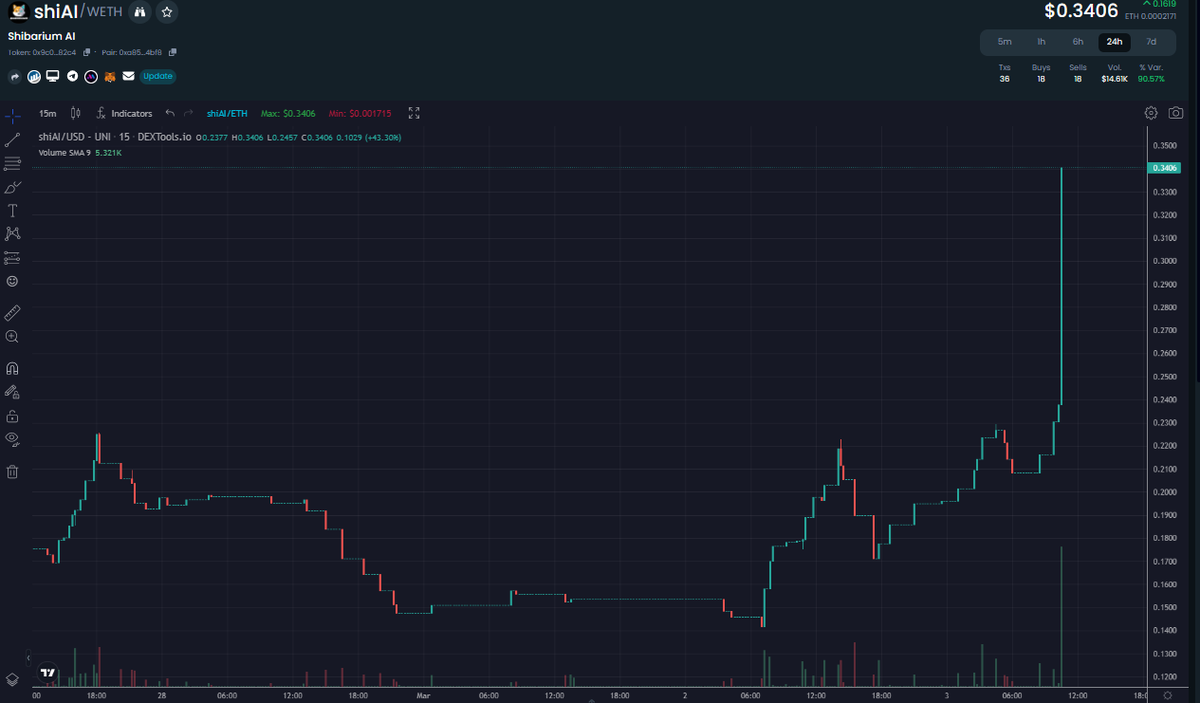
Task: Copy the pair address 0xa85...4bf8
Action: pyautogui.click(x=173, y=52)
